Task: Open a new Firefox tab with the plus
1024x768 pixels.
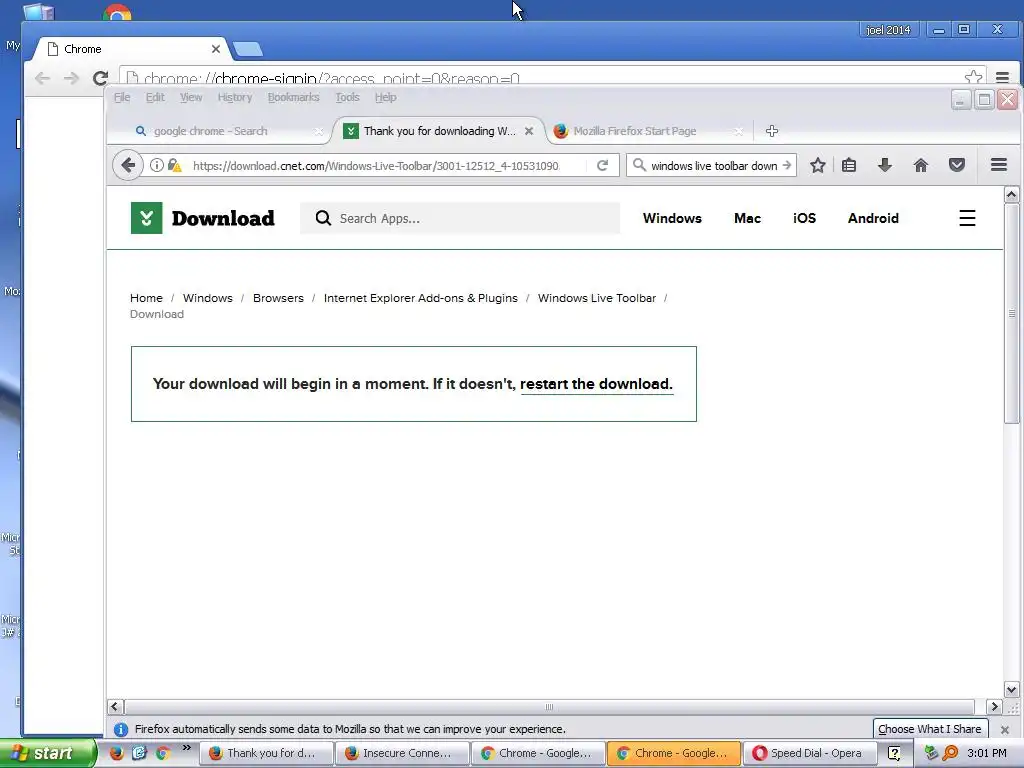Action: (772, 131)
